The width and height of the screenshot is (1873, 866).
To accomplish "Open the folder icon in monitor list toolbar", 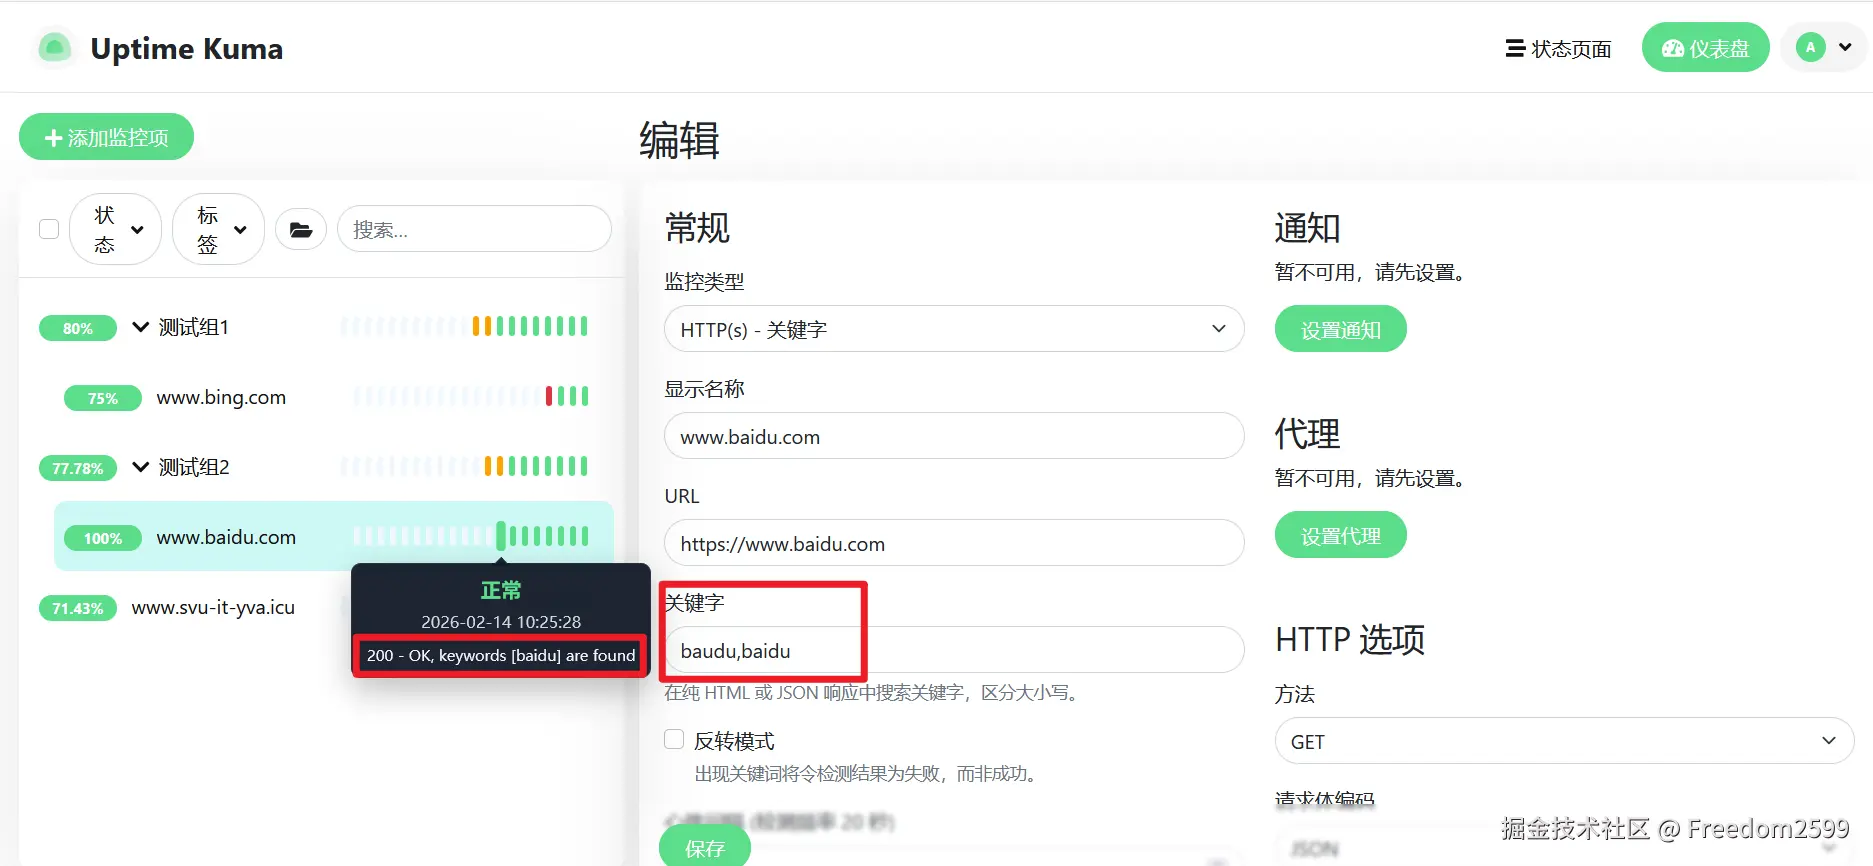I will pos(301,230).
